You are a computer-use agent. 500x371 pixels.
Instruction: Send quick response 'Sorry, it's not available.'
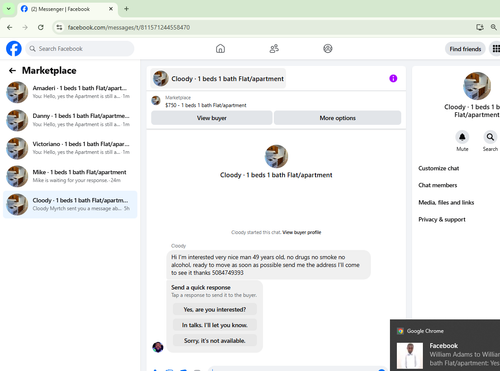[215, 340]
